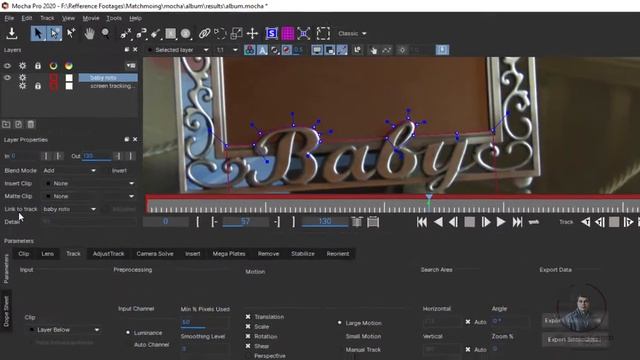Image resolution: width=640 pixels, height=360 pixels.
Task: Toggle the loop playback mode icon
Action: coord(534,222)
